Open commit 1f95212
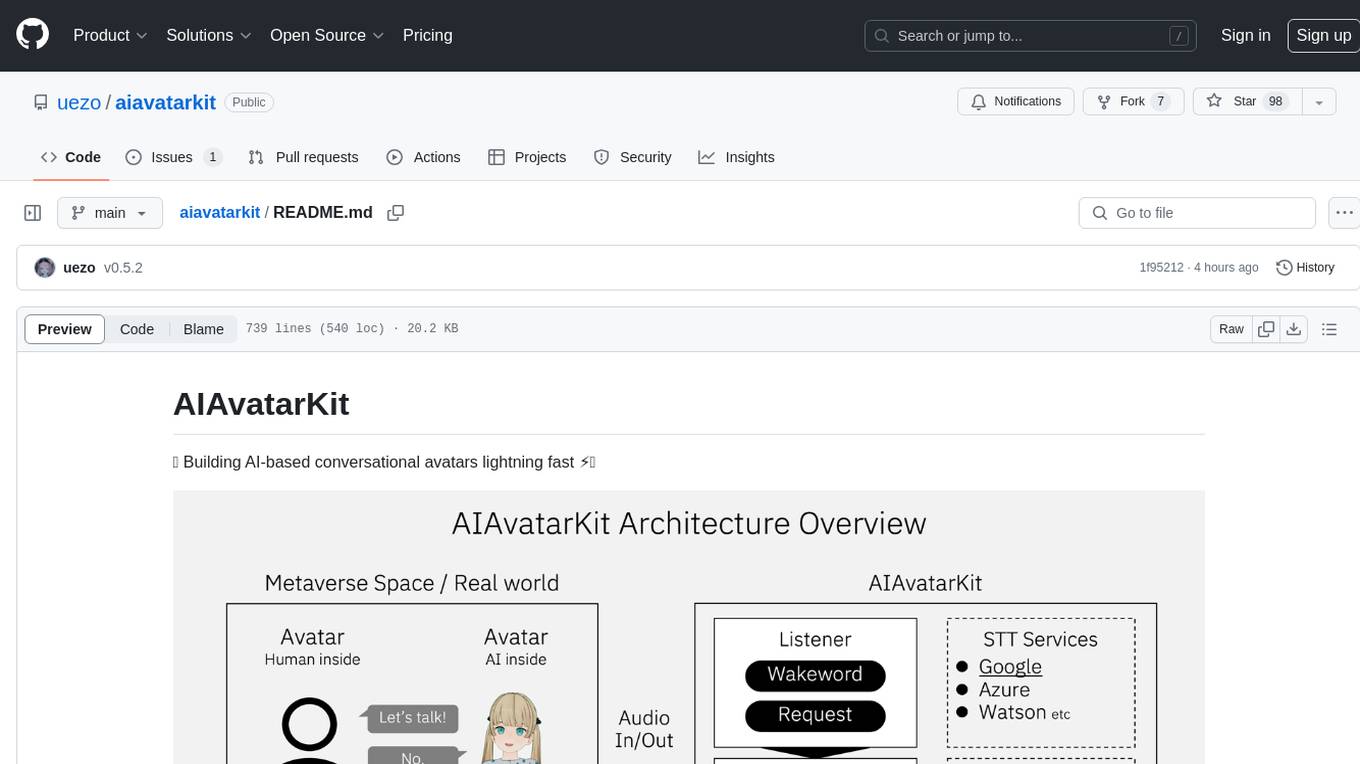 point(1161,268)
